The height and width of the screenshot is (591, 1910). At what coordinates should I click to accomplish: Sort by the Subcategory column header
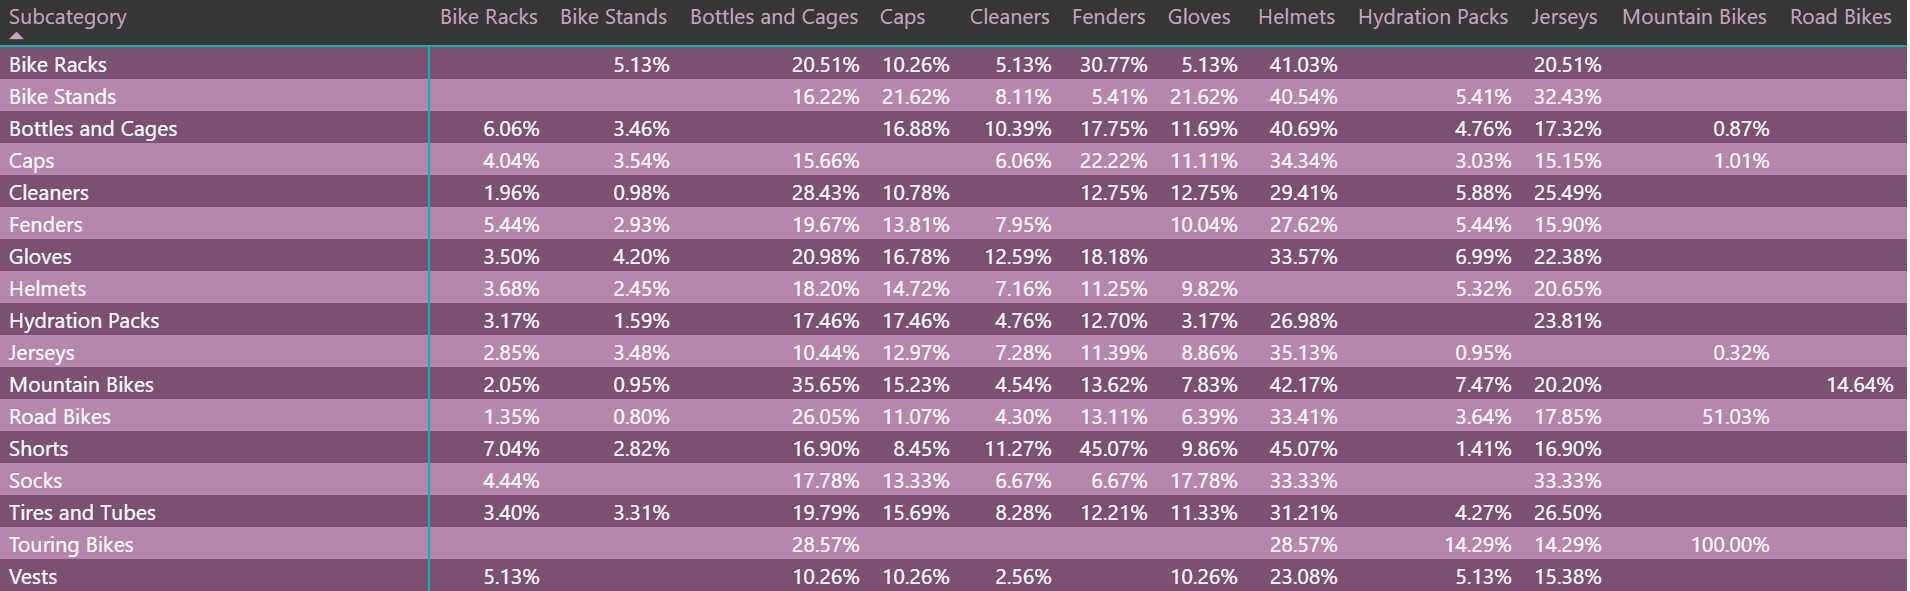(68, 17)
